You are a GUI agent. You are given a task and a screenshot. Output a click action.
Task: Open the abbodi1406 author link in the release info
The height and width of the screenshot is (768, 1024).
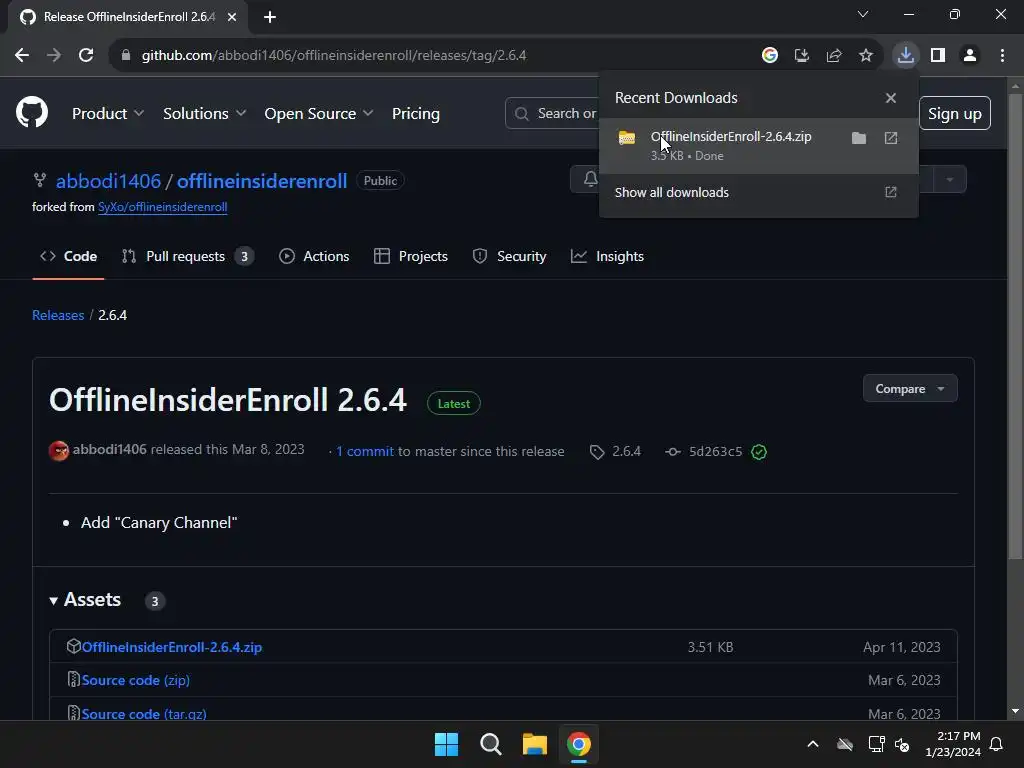[x=110, y=450]
